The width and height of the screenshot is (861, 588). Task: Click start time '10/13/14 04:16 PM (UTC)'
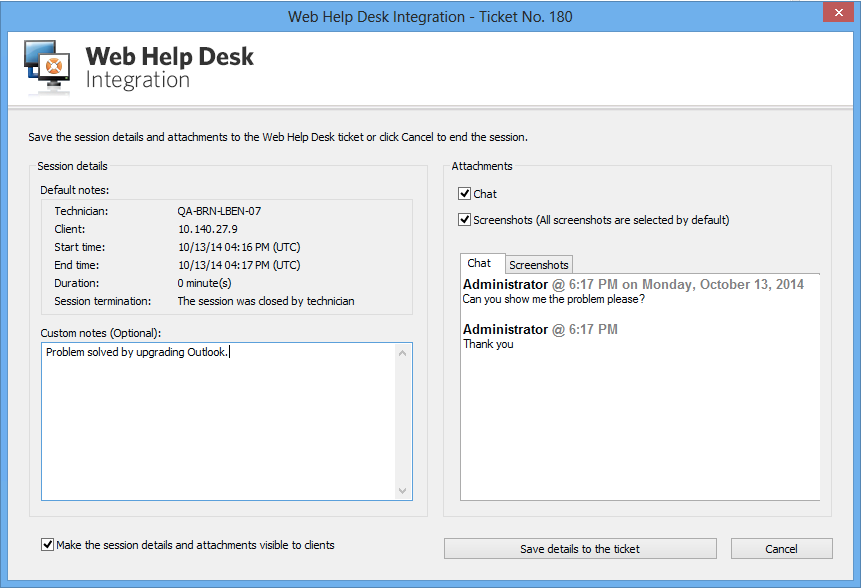[x=239, y=247]
